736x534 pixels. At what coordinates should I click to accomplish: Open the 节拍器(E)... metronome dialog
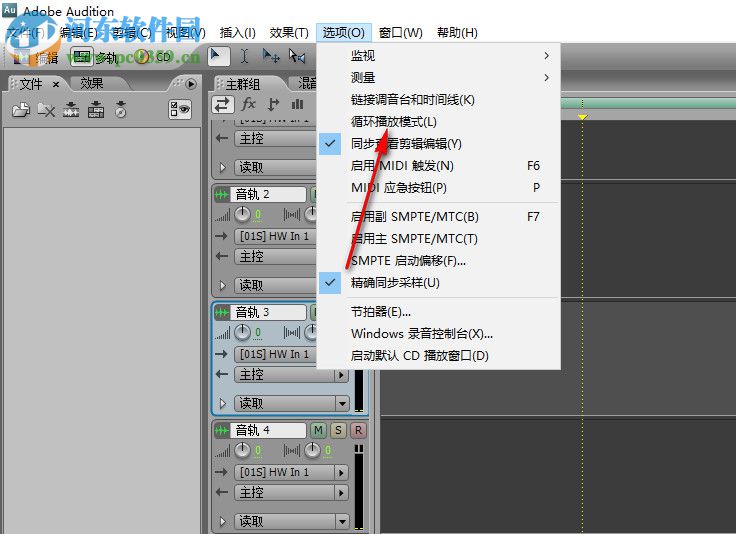pos(438,312)
